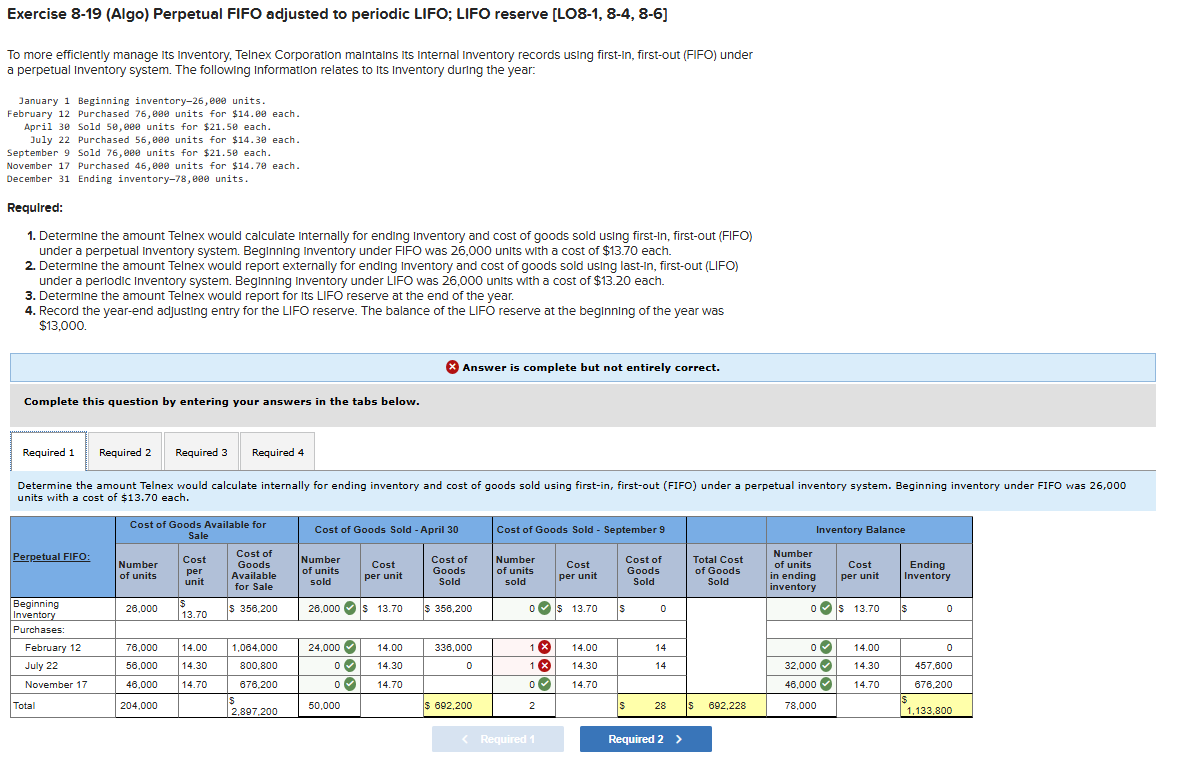Click the green checkmark beside 24,000 February 12 units sold
This screenshot has height=763, width=1203.
point(349,646)
